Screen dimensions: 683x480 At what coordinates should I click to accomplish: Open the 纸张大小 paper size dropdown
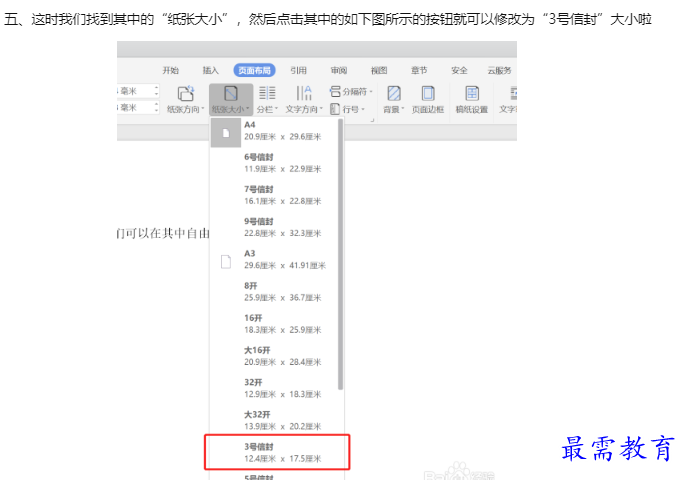tap(231, 100)
